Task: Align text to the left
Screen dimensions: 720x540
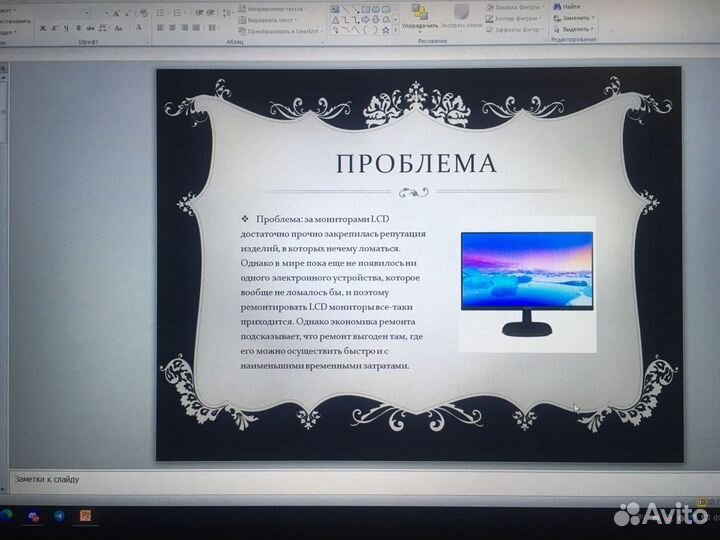Action: [x=160, y=28]
